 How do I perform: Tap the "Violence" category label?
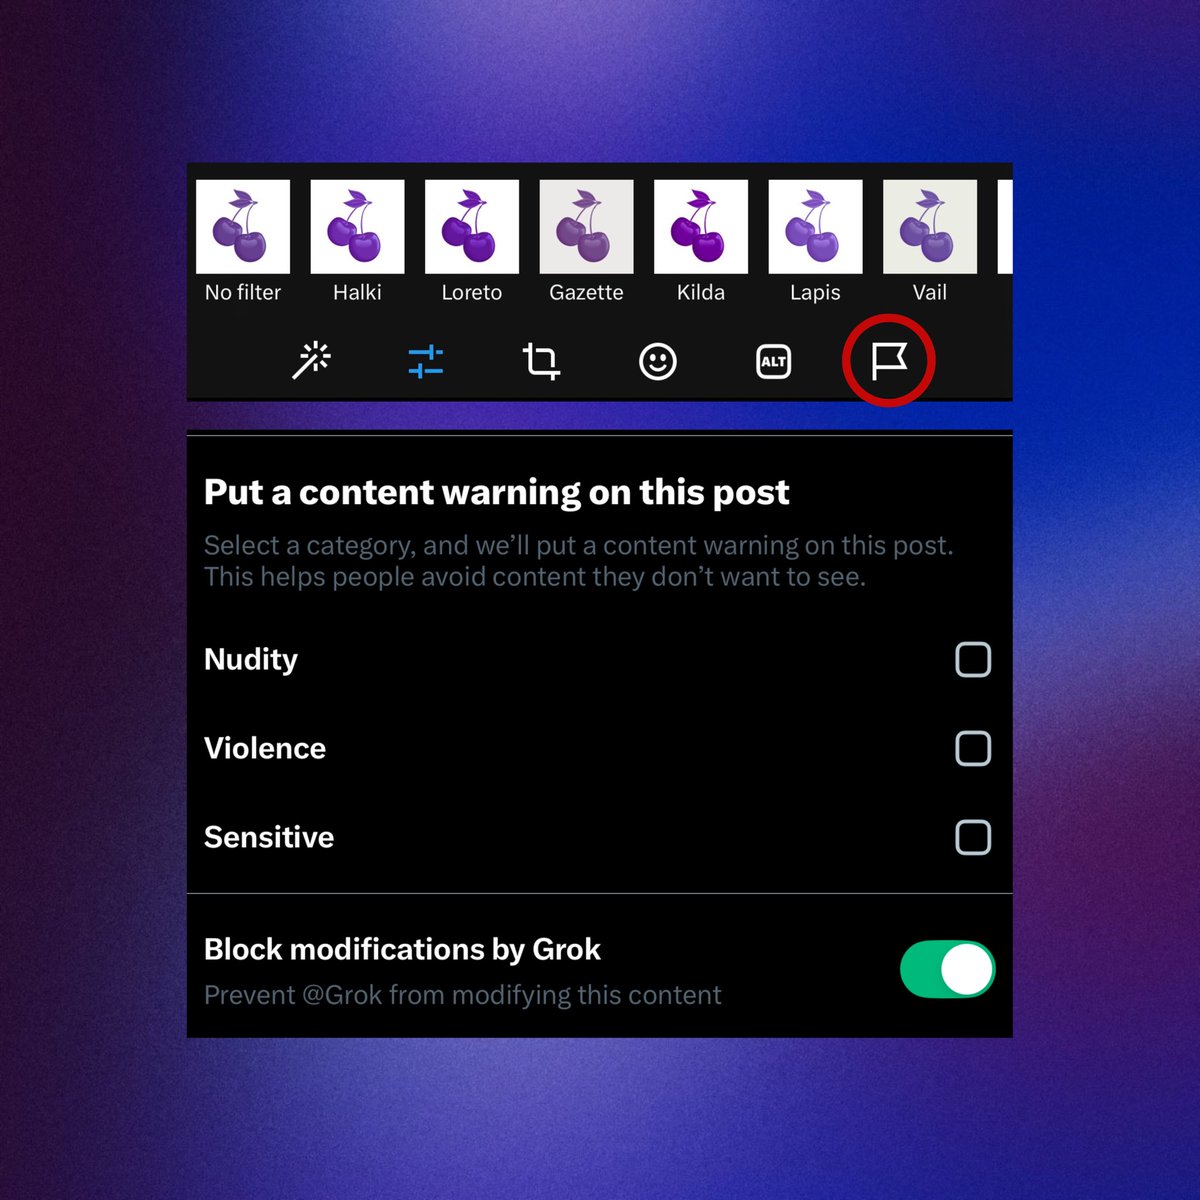pyautogui.click(x=265, y=748)
